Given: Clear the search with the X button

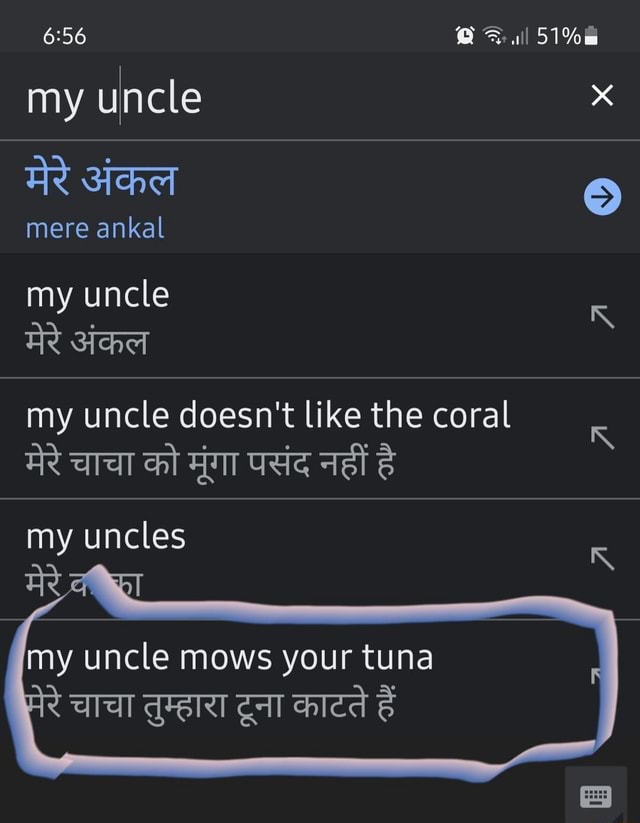Looking at the screenshot, I should pos(603,97).
